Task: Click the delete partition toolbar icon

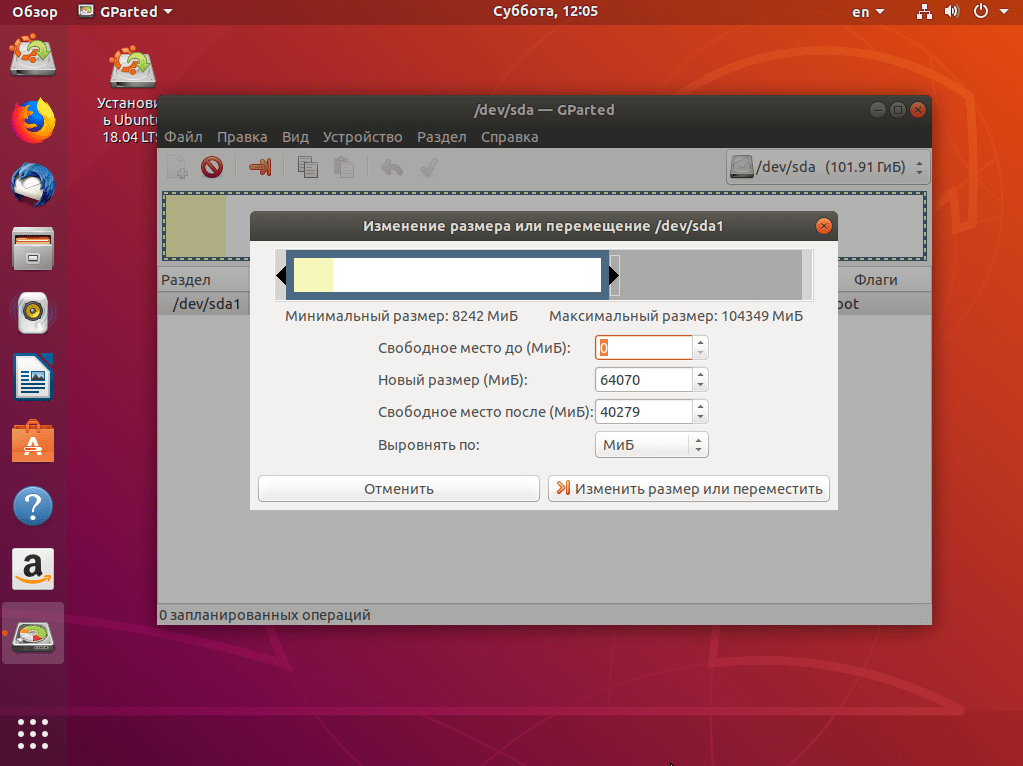Action: click(212, 168)
